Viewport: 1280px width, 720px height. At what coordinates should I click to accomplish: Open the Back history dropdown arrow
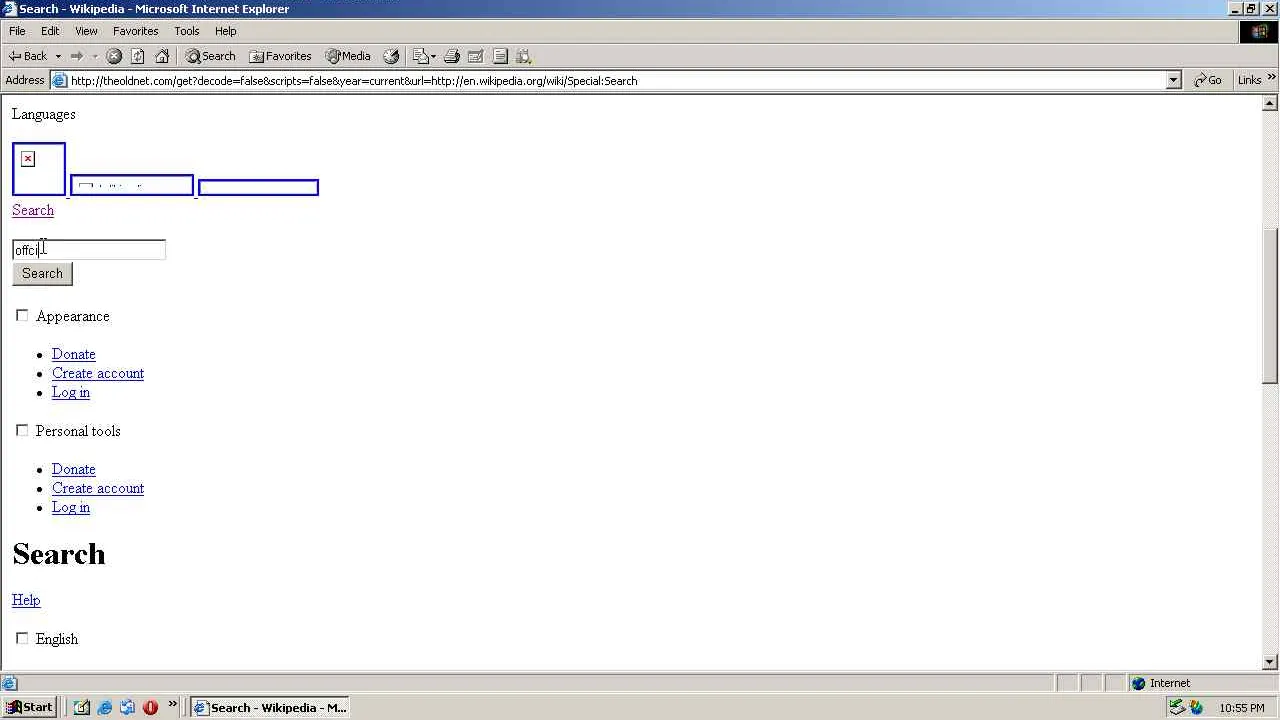click(58, 56)
